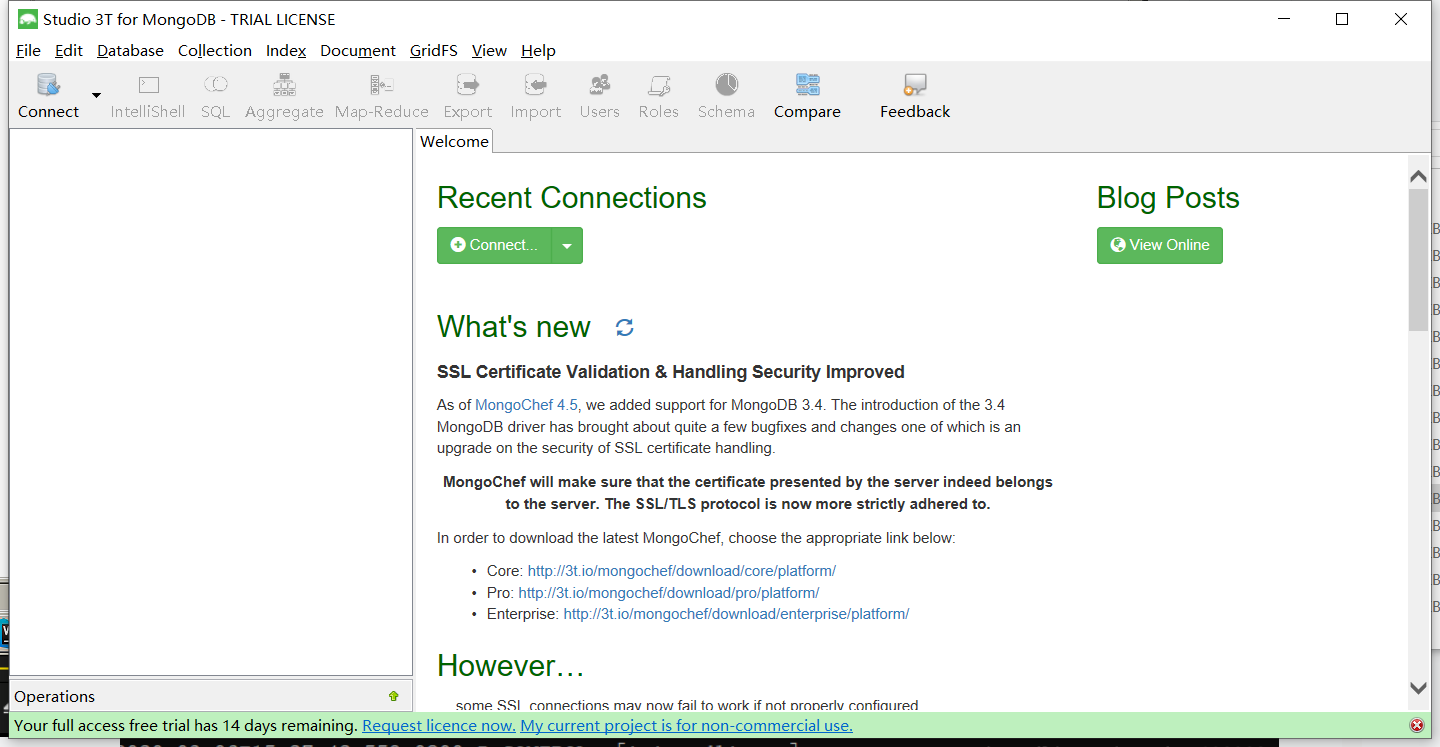
Task: Click the Export toolbar icon
Action: pos(468,96)
